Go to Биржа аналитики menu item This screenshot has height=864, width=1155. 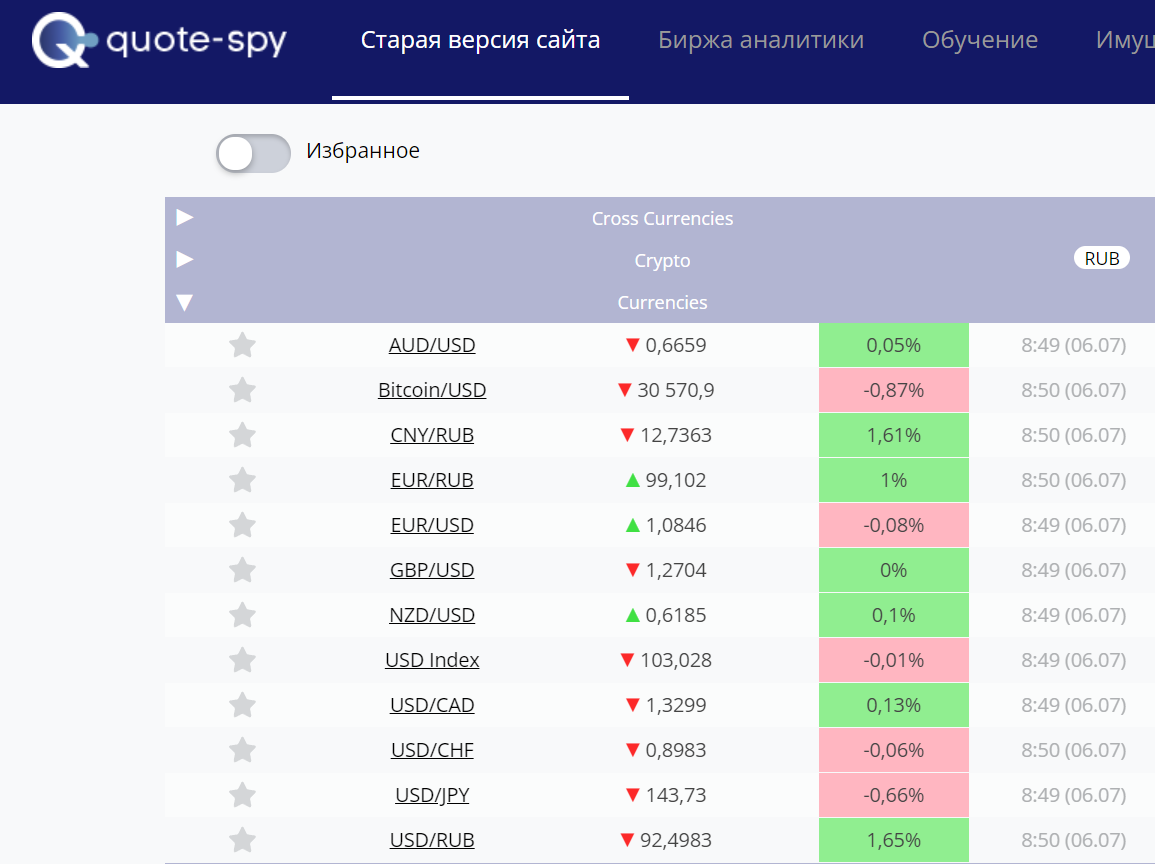pos(761,40)
